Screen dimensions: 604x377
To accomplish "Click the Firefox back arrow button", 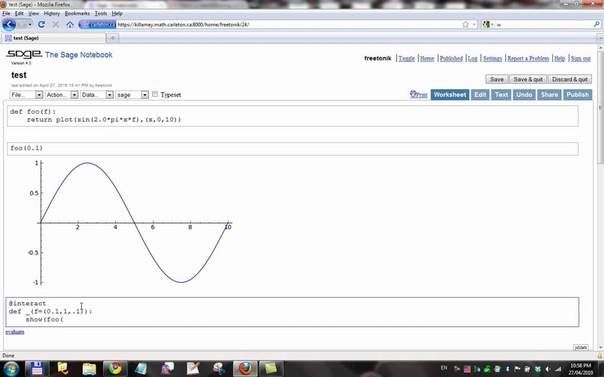I will point(9,24).
